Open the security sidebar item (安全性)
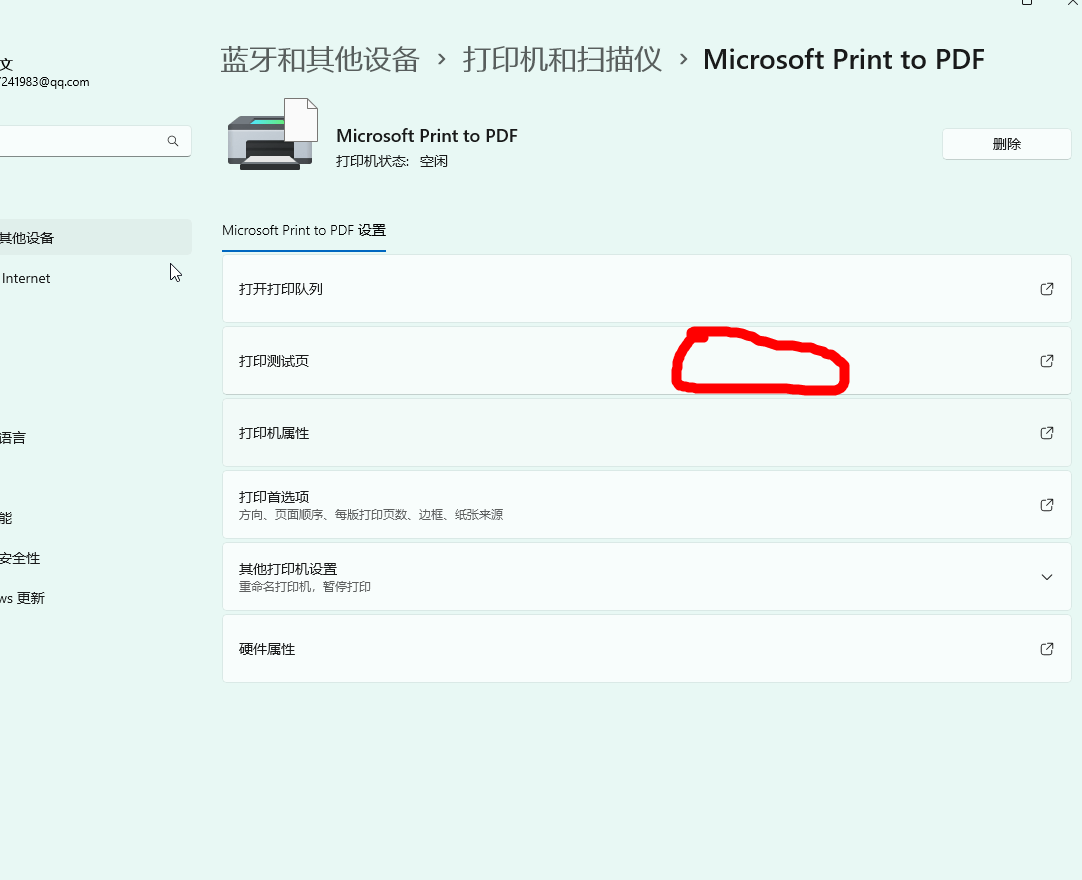This screenshot has width=1082, height=880. pos(20,558)
